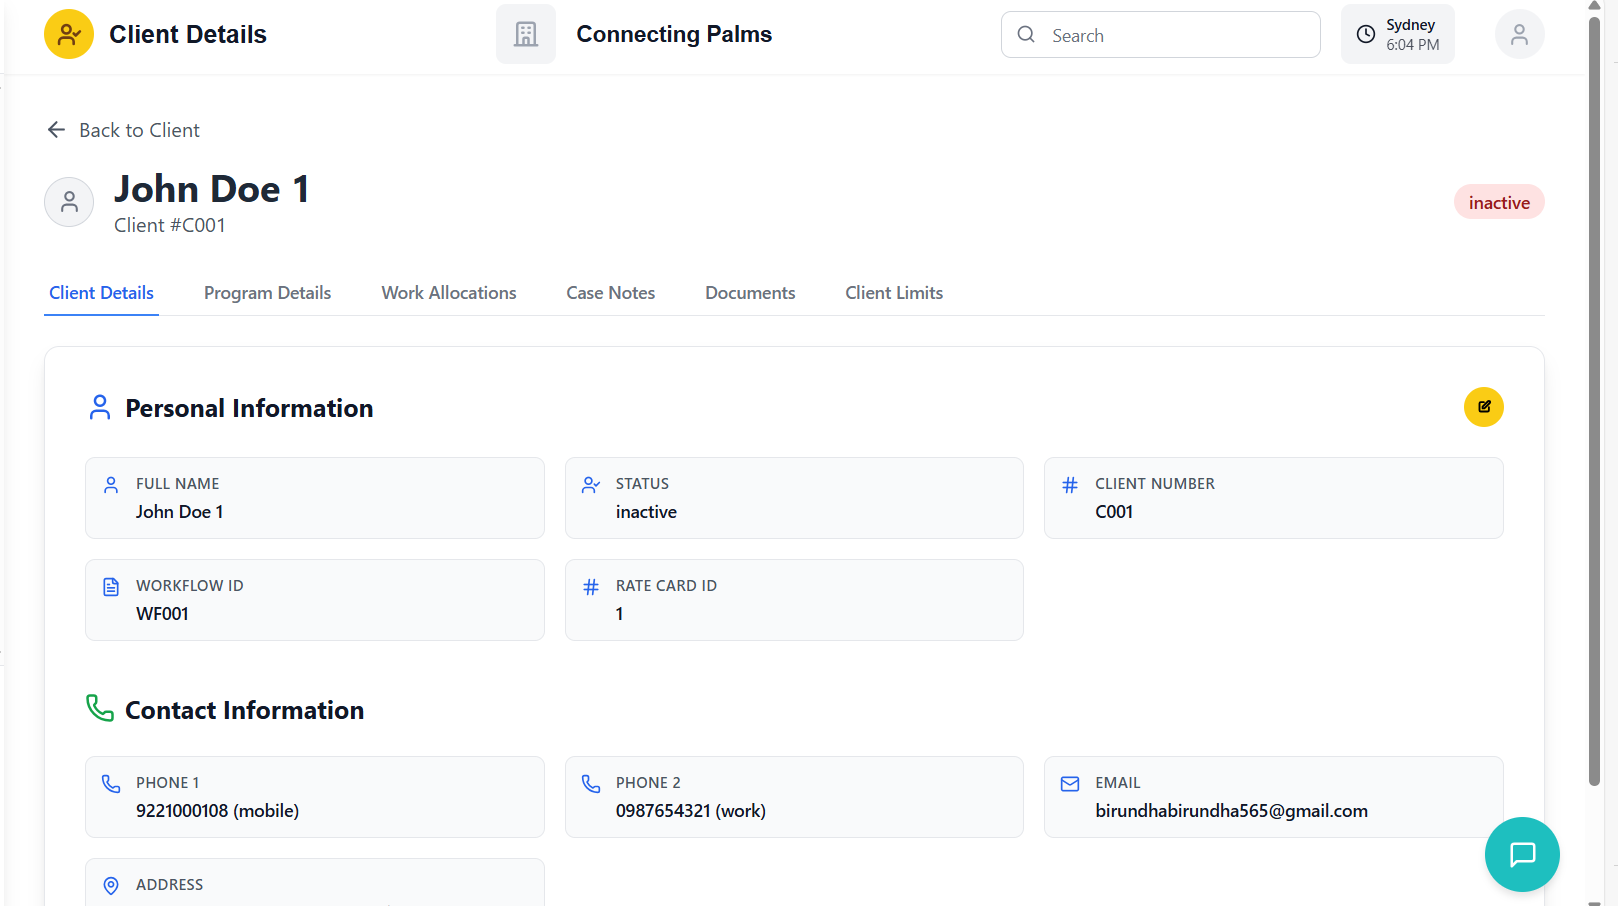Screen dimensions: 1618x906
Task: Click the building organization icon
Action: point(526,35)
